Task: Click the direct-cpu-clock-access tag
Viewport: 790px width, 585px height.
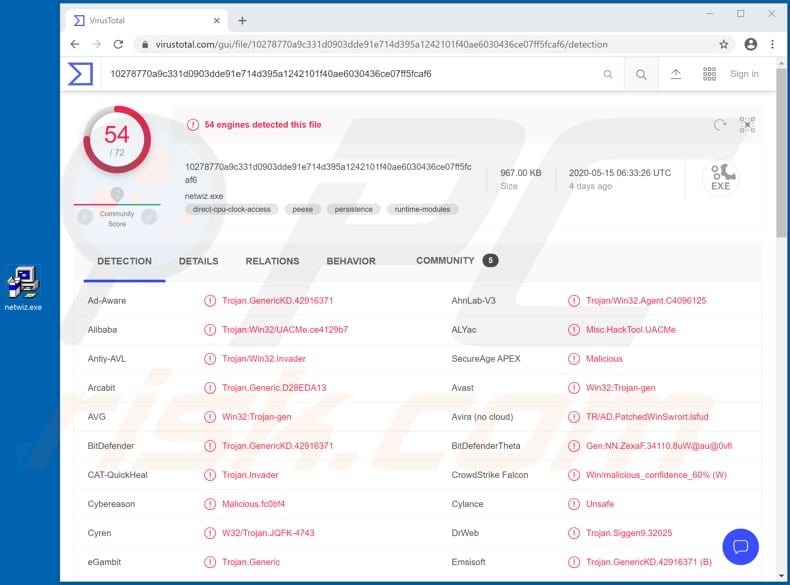Action: (232, 209)
